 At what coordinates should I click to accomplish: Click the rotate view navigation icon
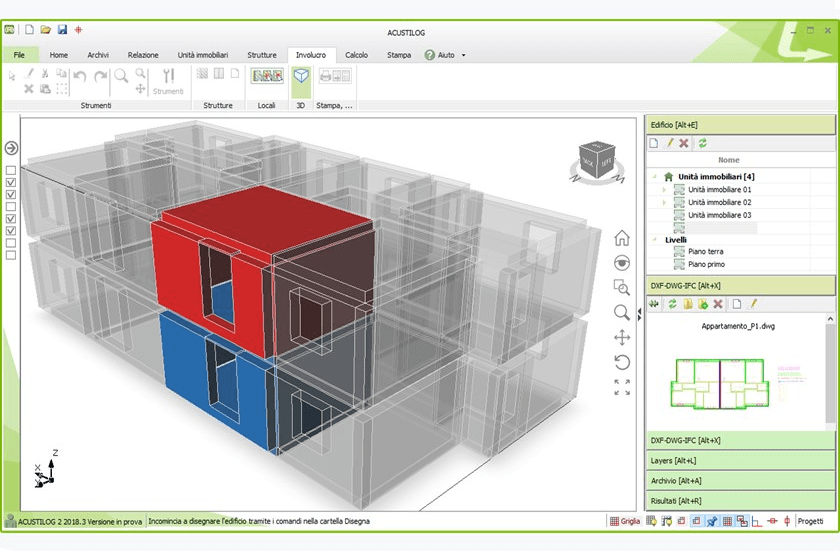(622, 362)
